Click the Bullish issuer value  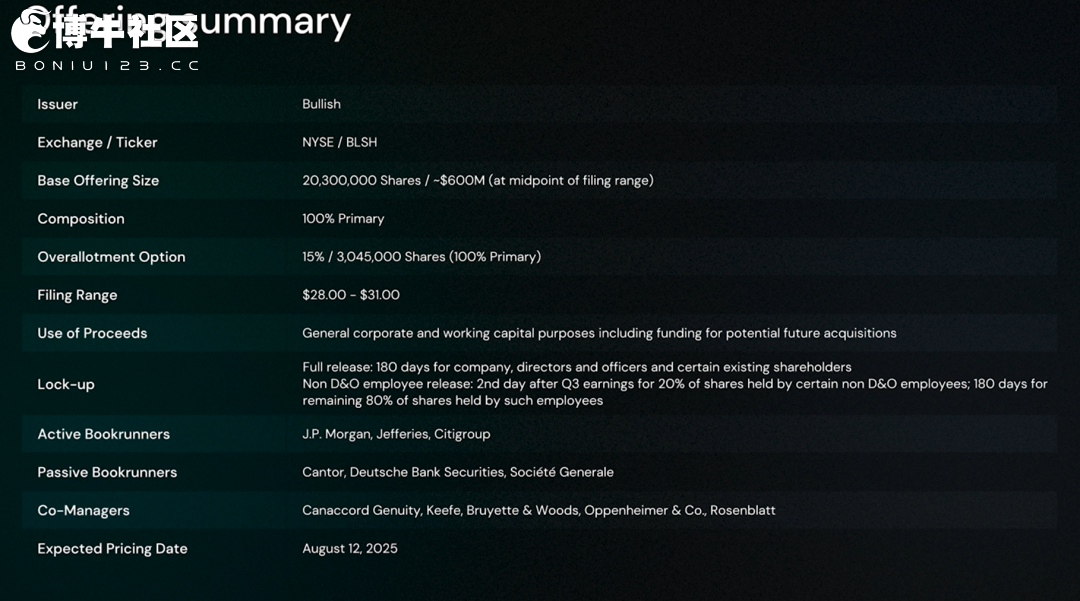pos(321,104)
